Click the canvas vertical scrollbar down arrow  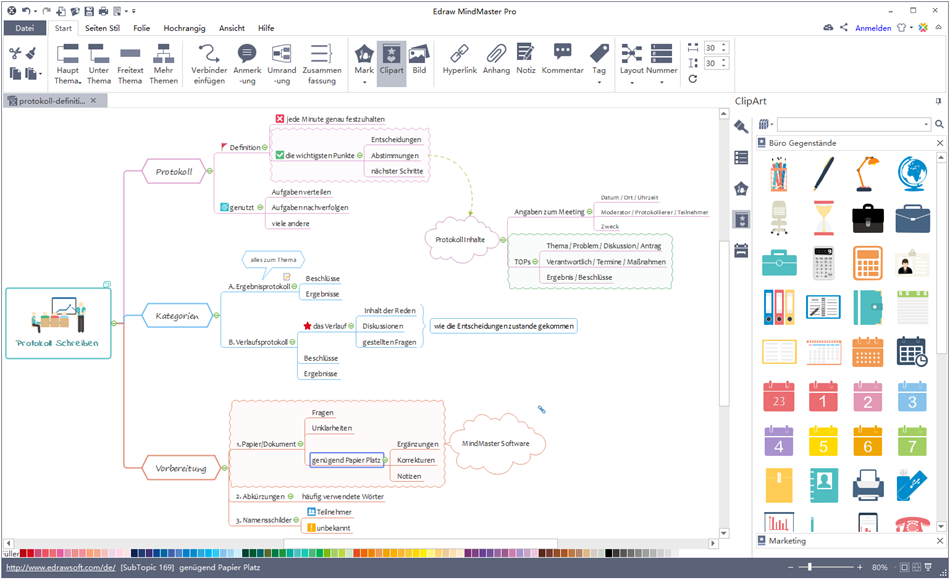coord(723,533)
